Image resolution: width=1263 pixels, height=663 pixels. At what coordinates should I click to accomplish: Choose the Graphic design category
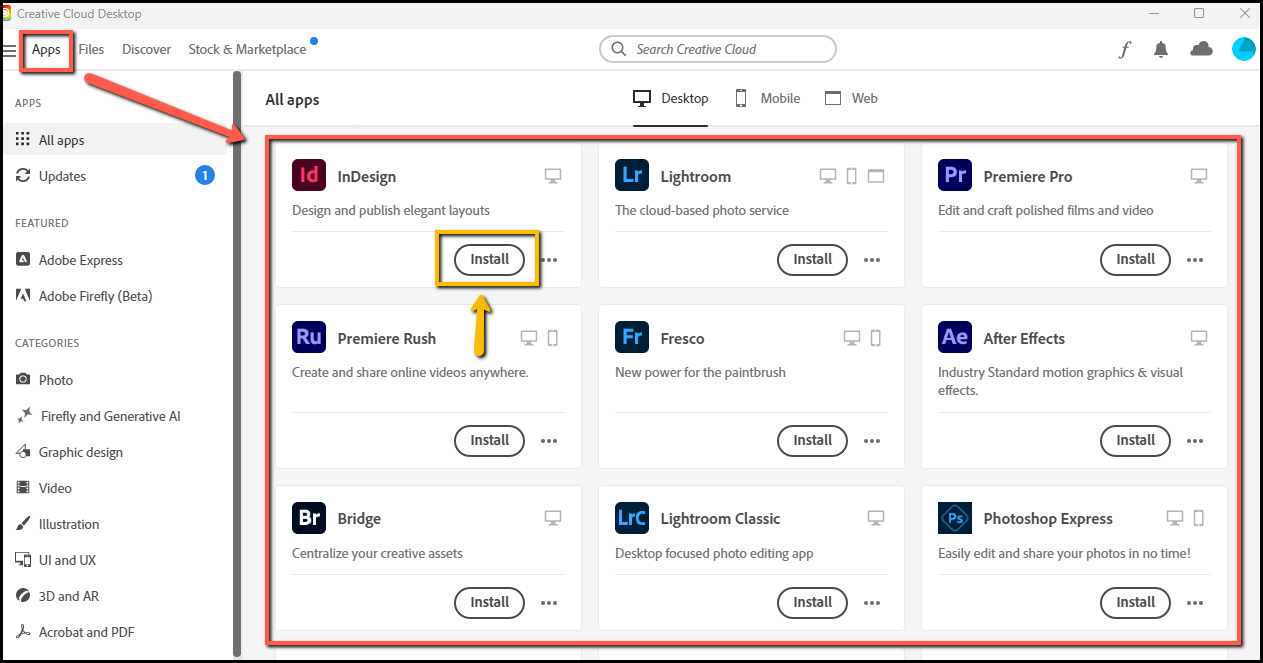pos(116,452)
